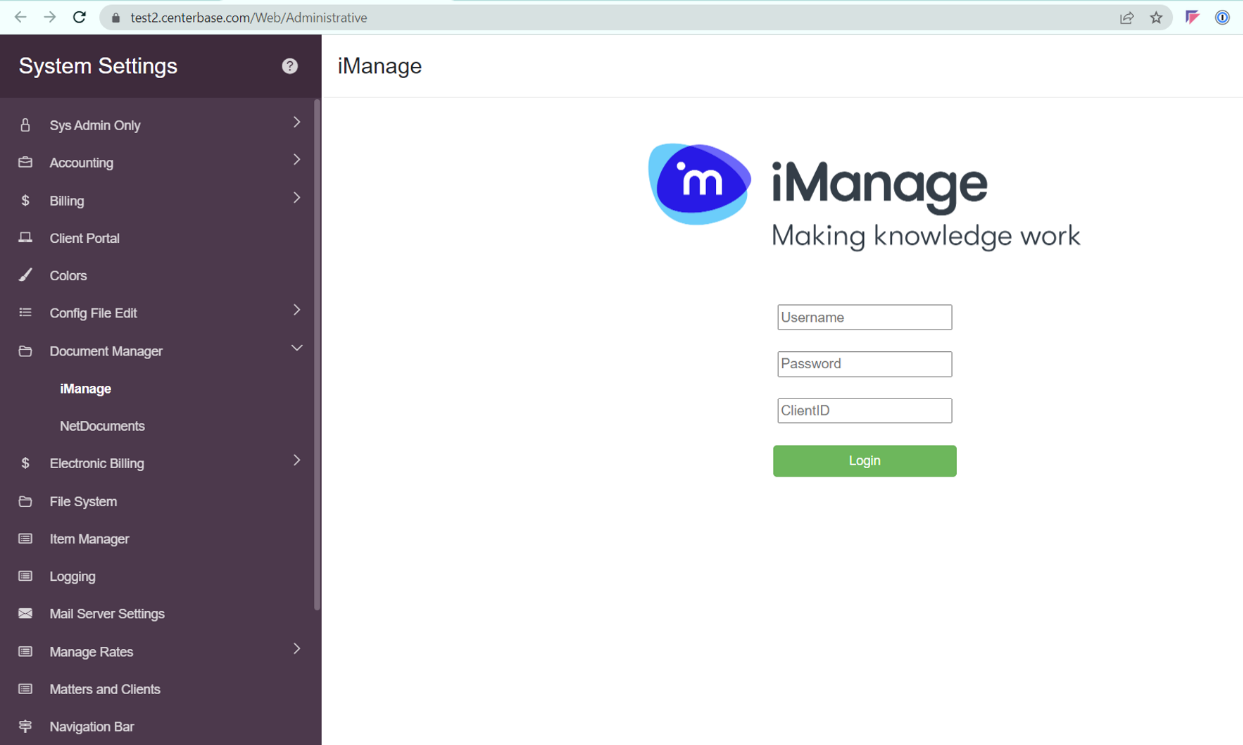Select the Billing dollar sign icon
1243x745 pixels.
[x=25, y=200]
